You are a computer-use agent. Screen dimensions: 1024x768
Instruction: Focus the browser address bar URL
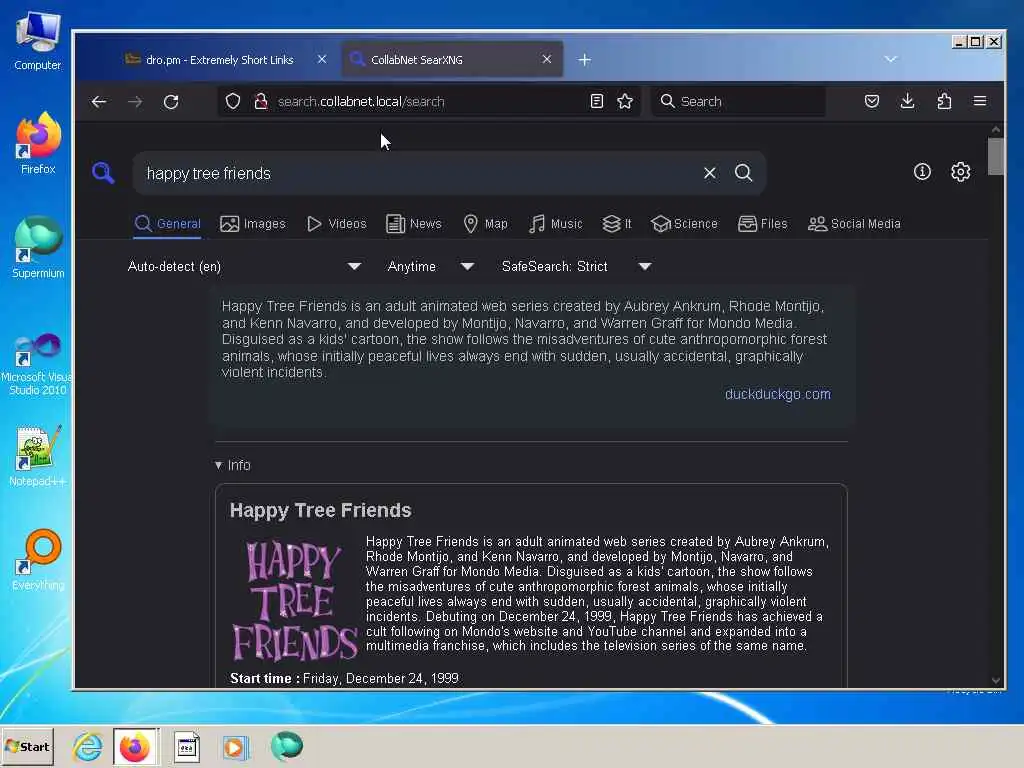(361, 102)
